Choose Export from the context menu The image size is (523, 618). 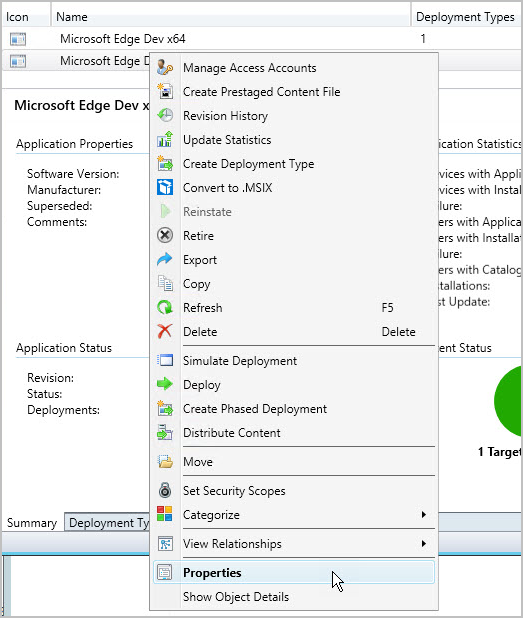coord(294,260)
